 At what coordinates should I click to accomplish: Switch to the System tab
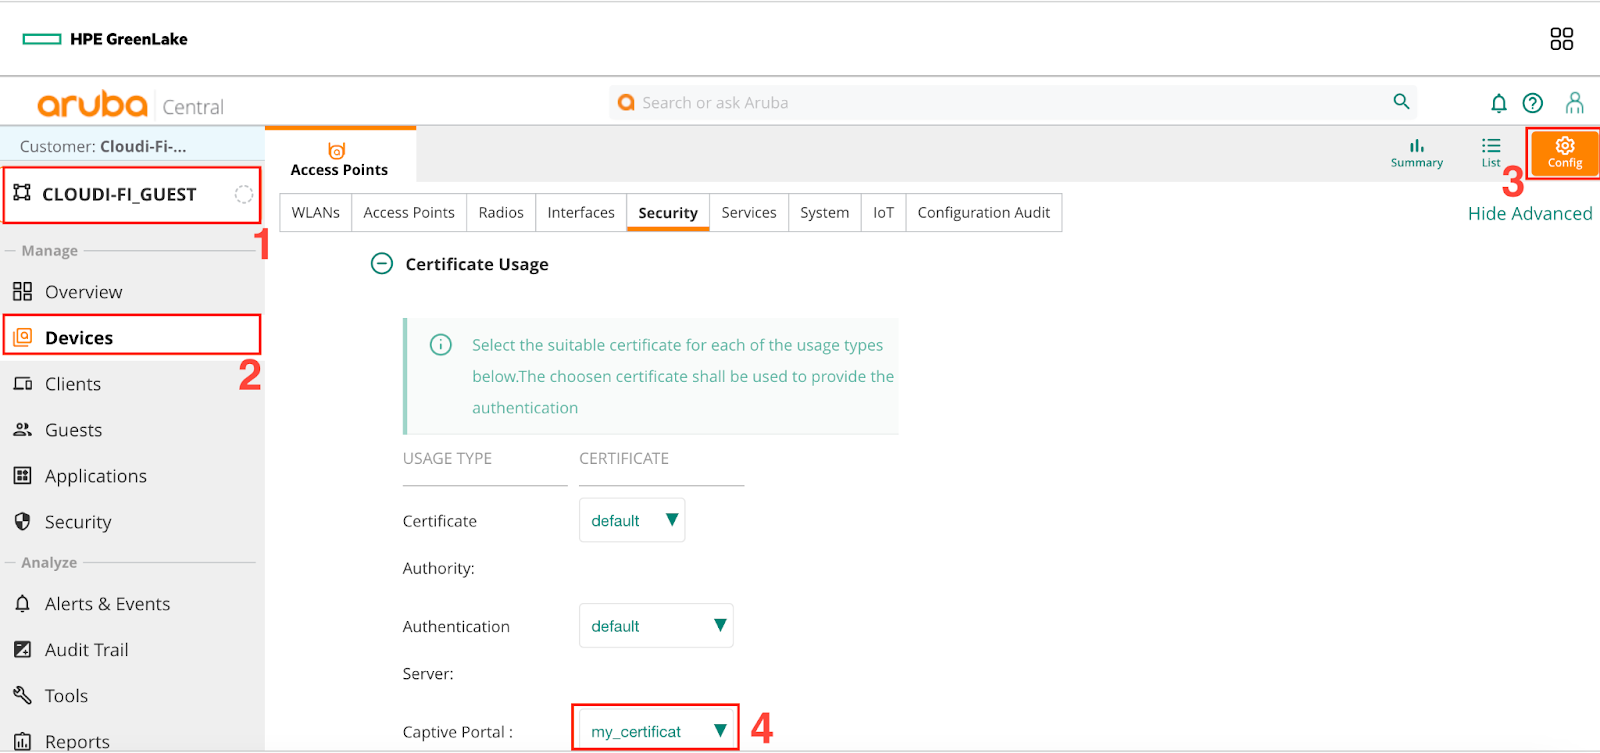click(825, 213)
